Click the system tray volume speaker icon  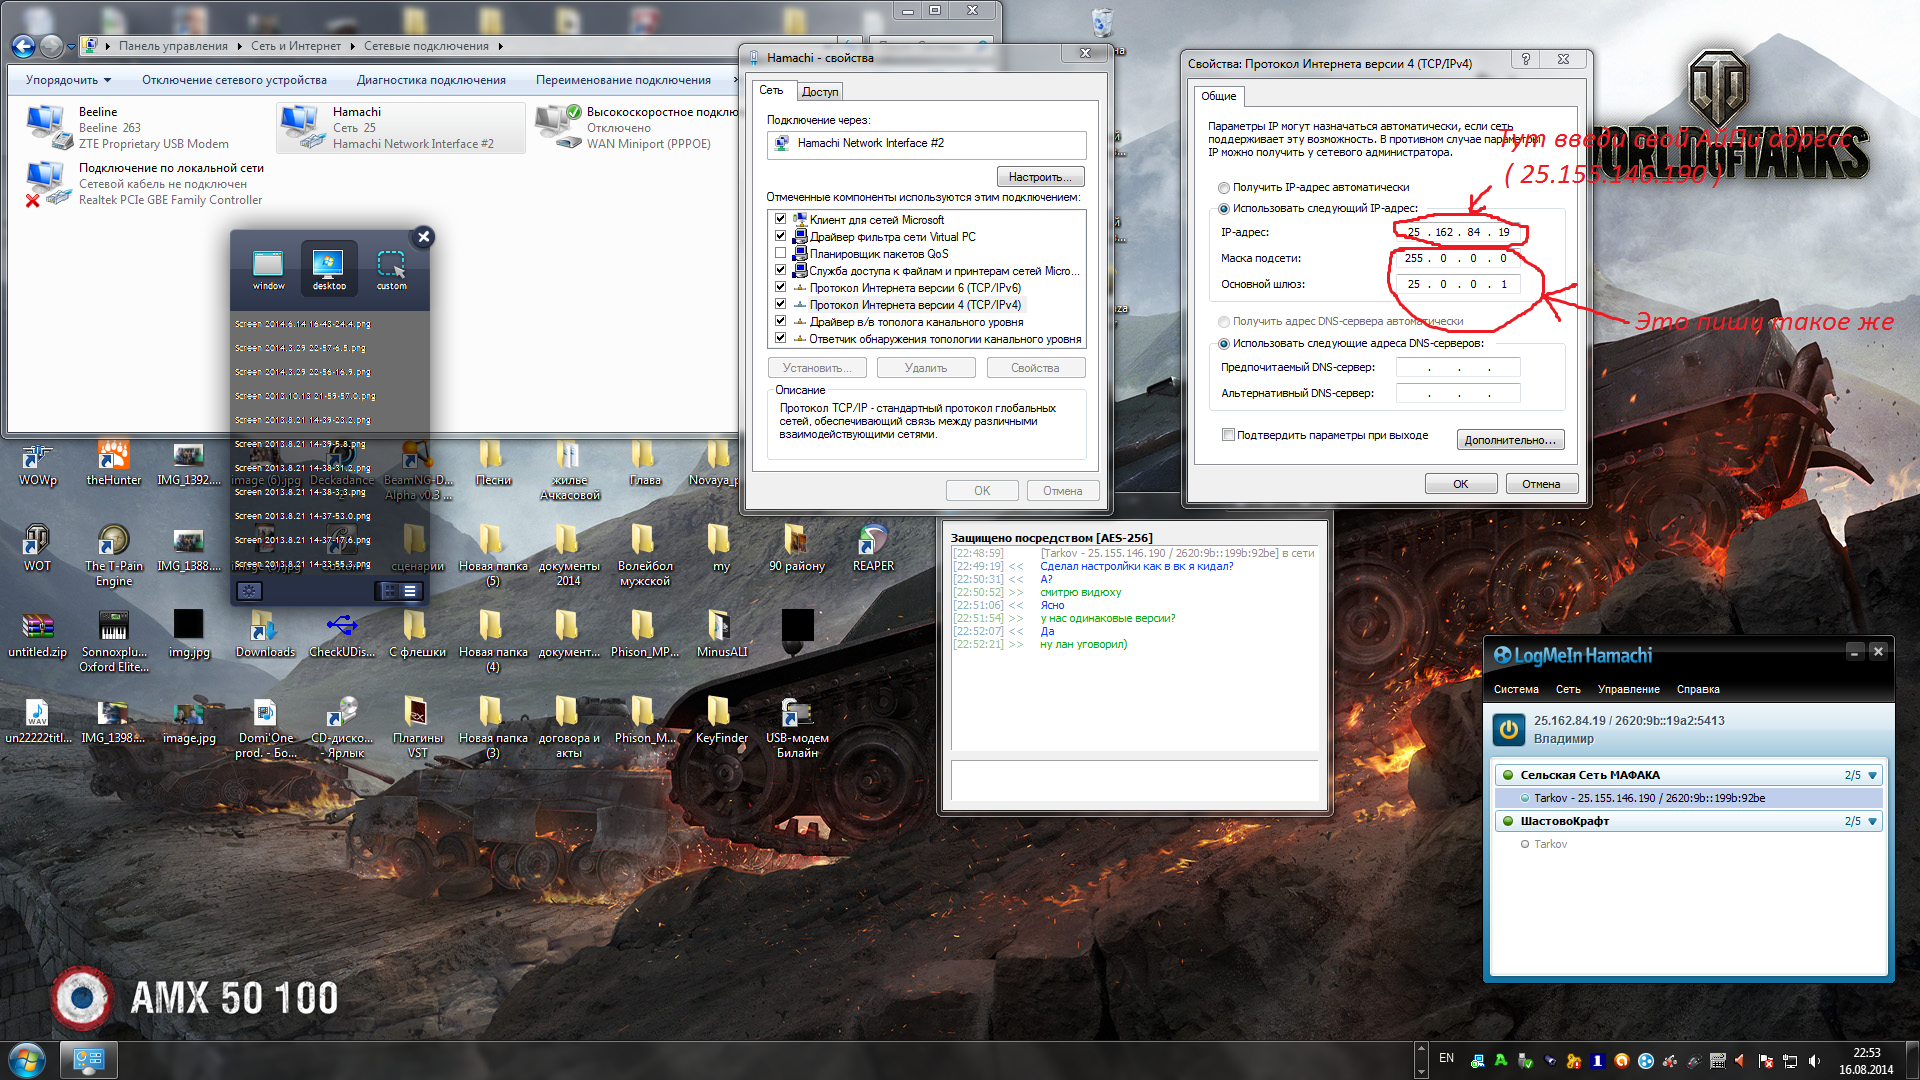click(1814, 1061)
